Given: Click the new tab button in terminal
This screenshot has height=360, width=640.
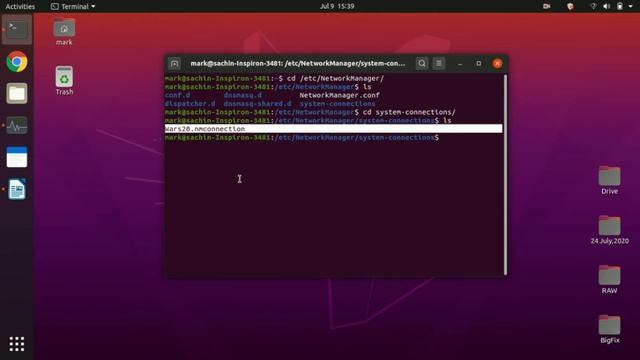Looking at the screenshot, I should [175, 64].
